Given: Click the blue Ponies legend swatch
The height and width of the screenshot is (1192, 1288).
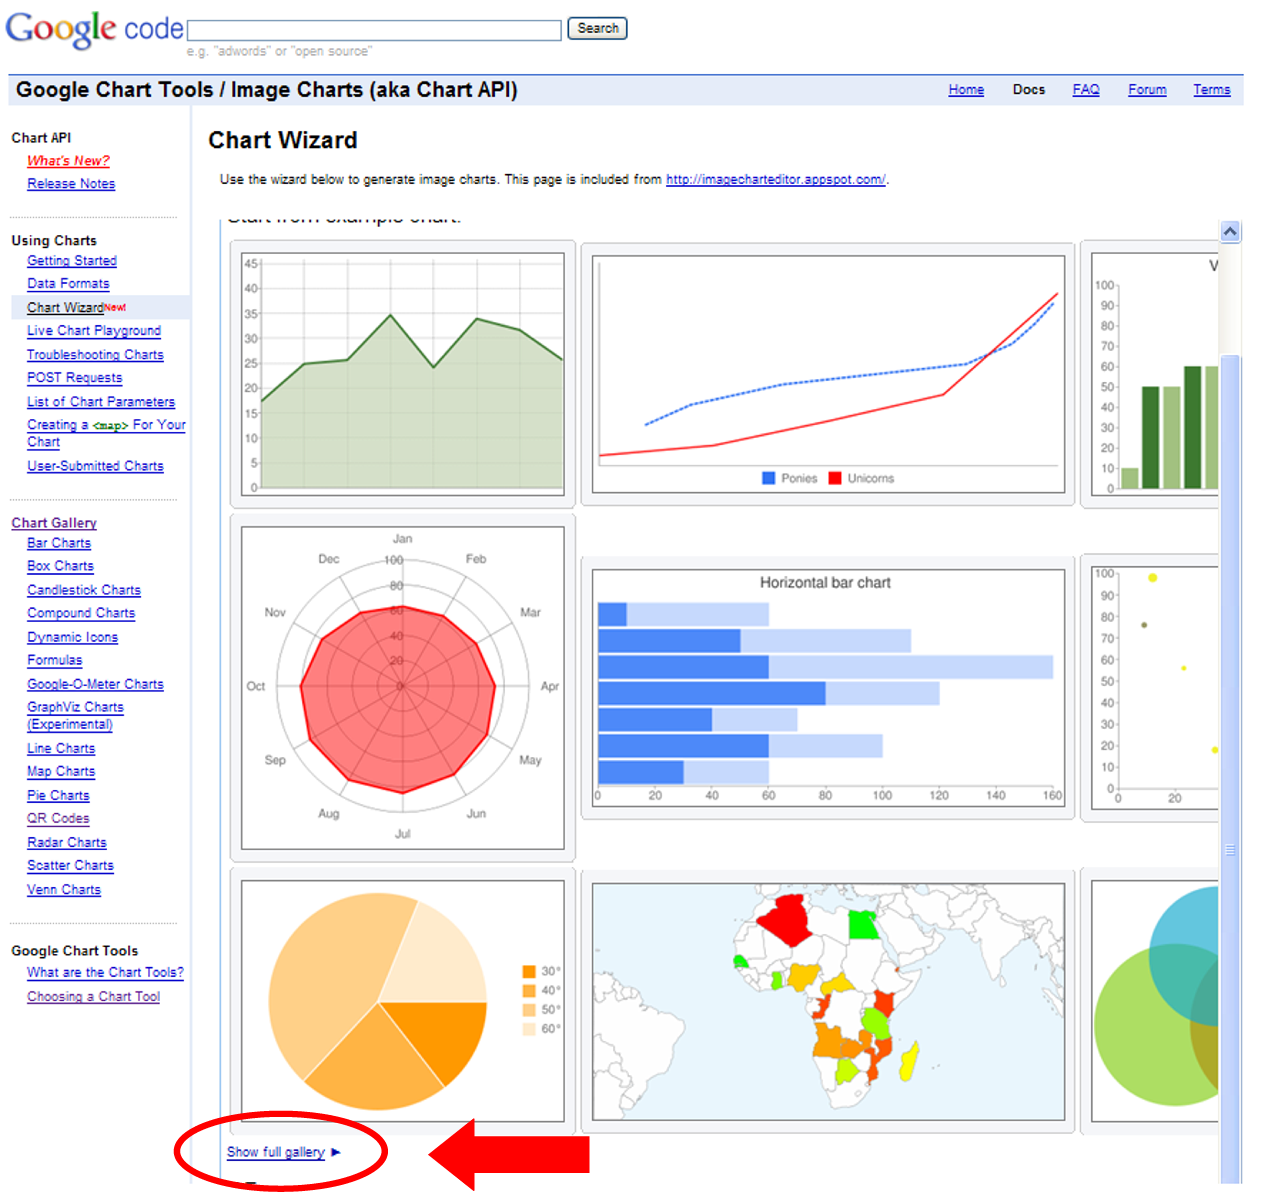Looking at the screenshot, I should (768, 478).
